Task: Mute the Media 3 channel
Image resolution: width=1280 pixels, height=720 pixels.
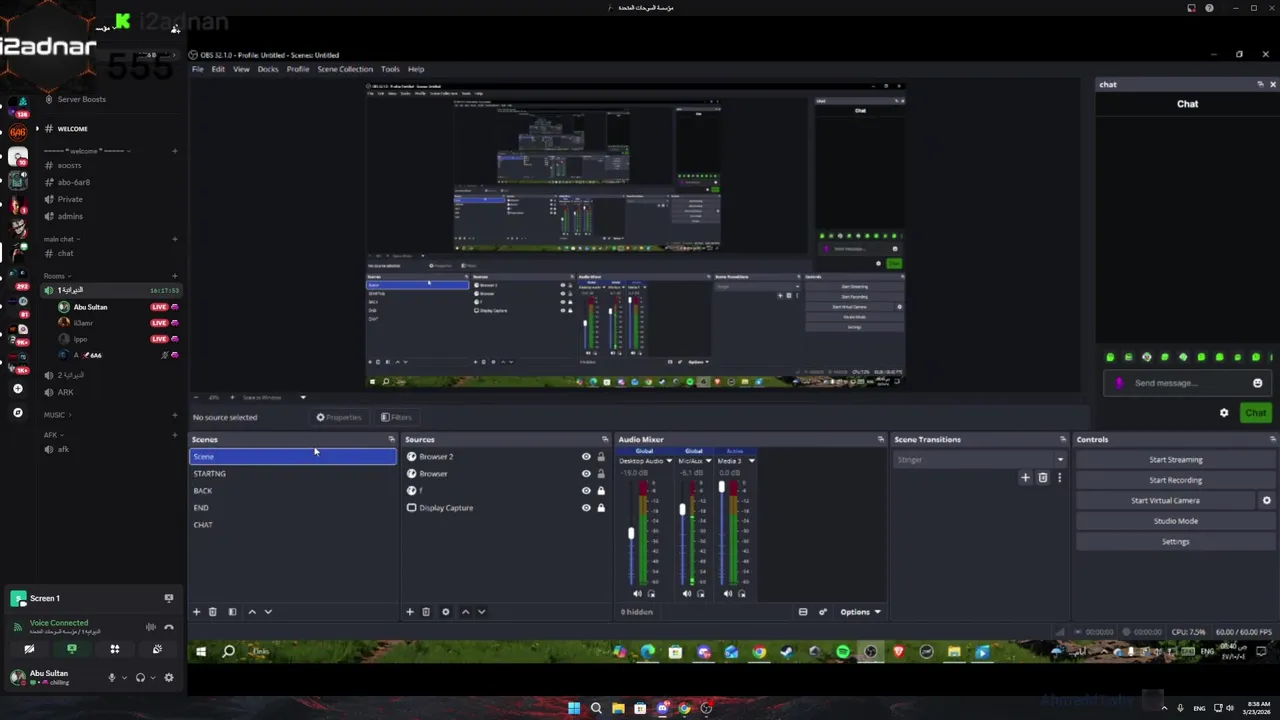Action: [x=727, y=594]
